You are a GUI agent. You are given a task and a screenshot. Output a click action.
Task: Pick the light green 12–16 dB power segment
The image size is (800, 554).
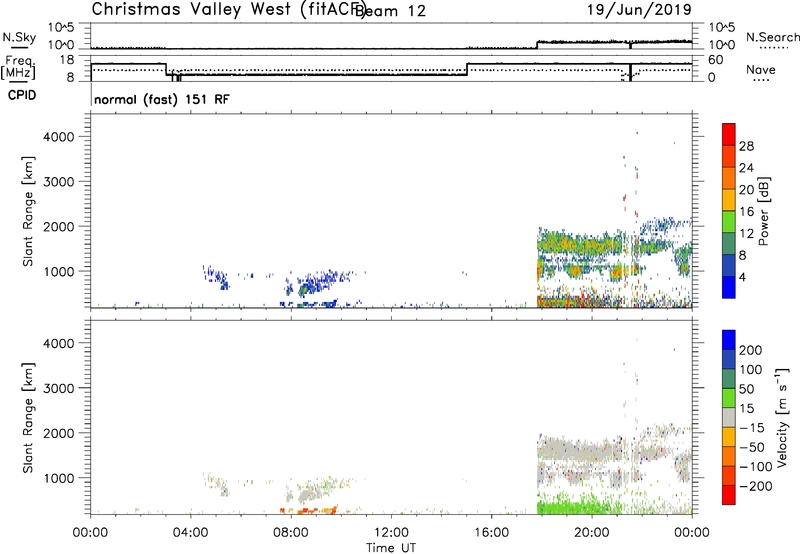(729, 222)
